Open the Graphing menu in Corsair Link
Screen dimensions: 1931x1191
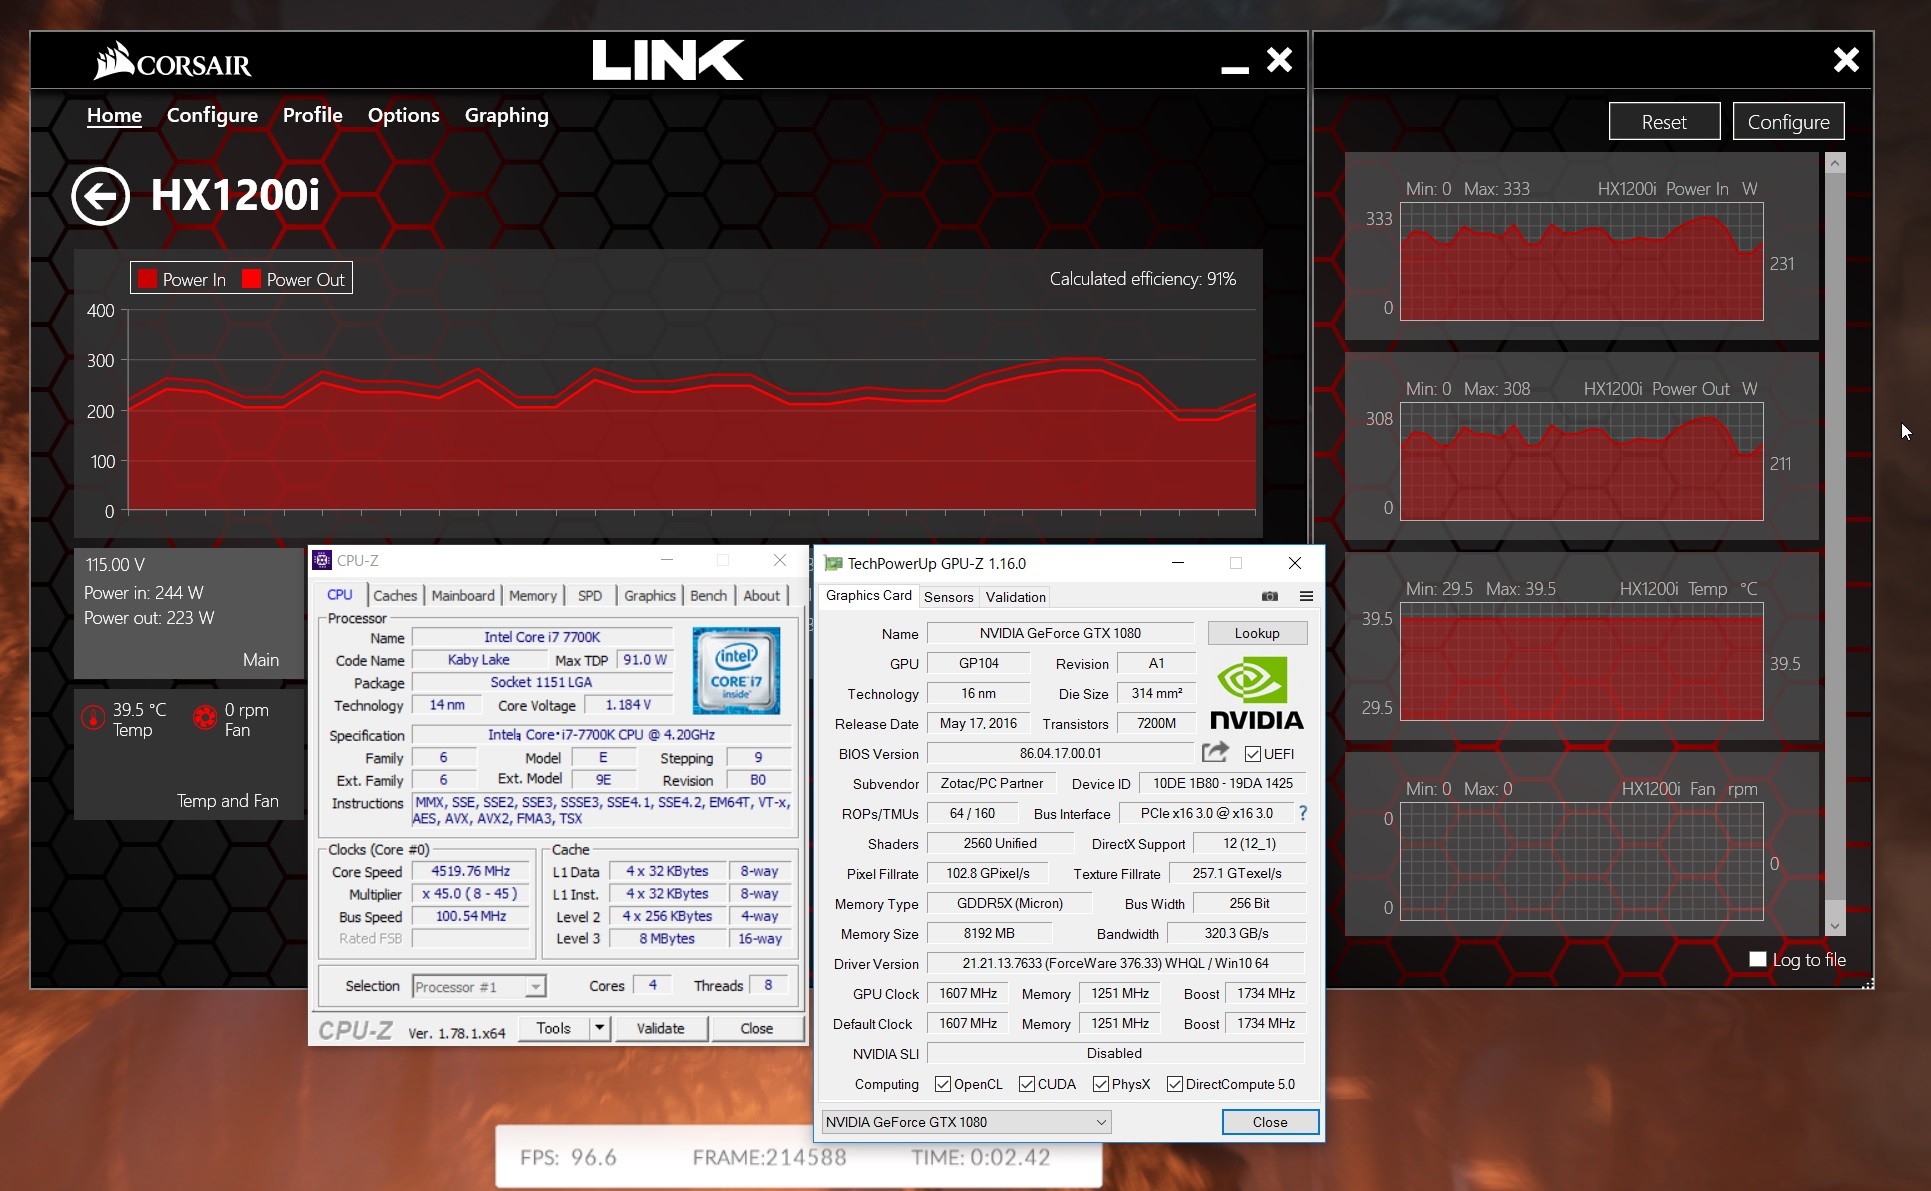tap(506, 115)
